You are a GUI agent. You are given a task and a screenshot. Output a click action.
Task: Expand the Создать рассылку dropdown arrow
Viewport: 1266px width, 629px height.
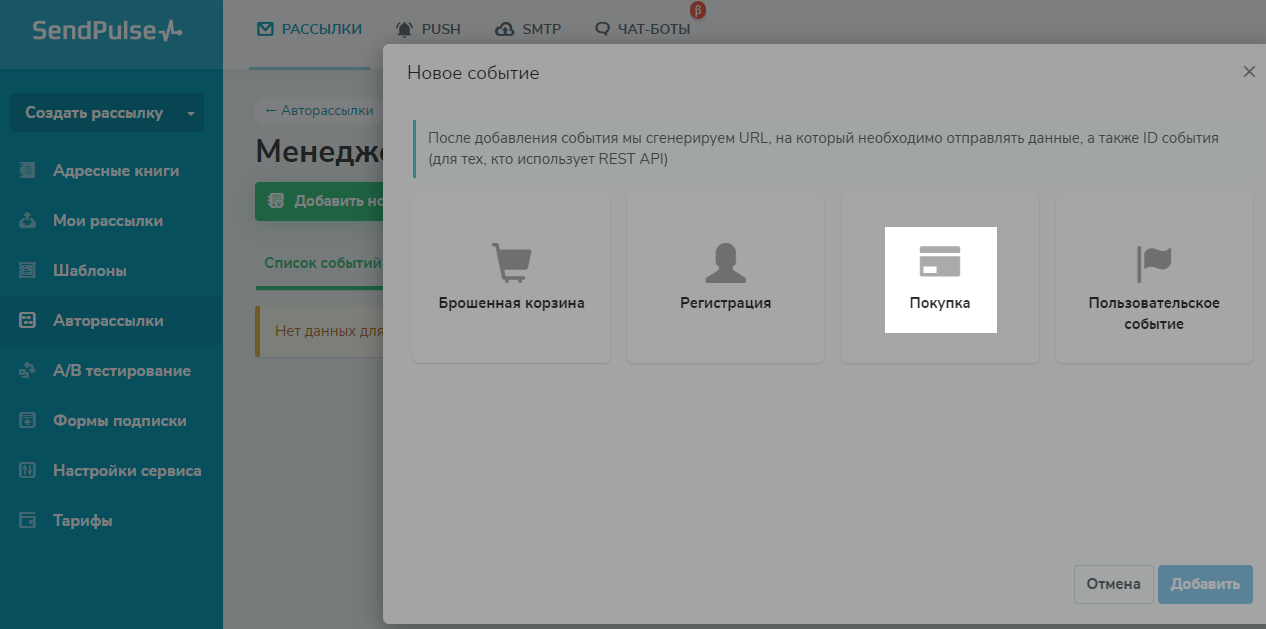(191, 113)
